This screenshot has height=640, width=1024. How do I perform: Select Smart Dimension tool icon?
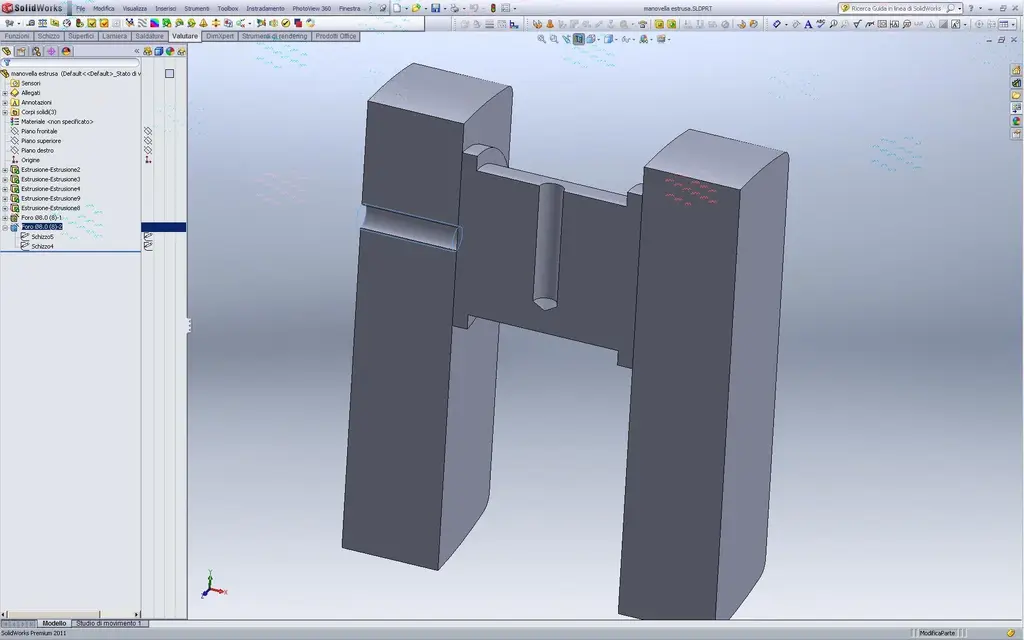(776, 24)
